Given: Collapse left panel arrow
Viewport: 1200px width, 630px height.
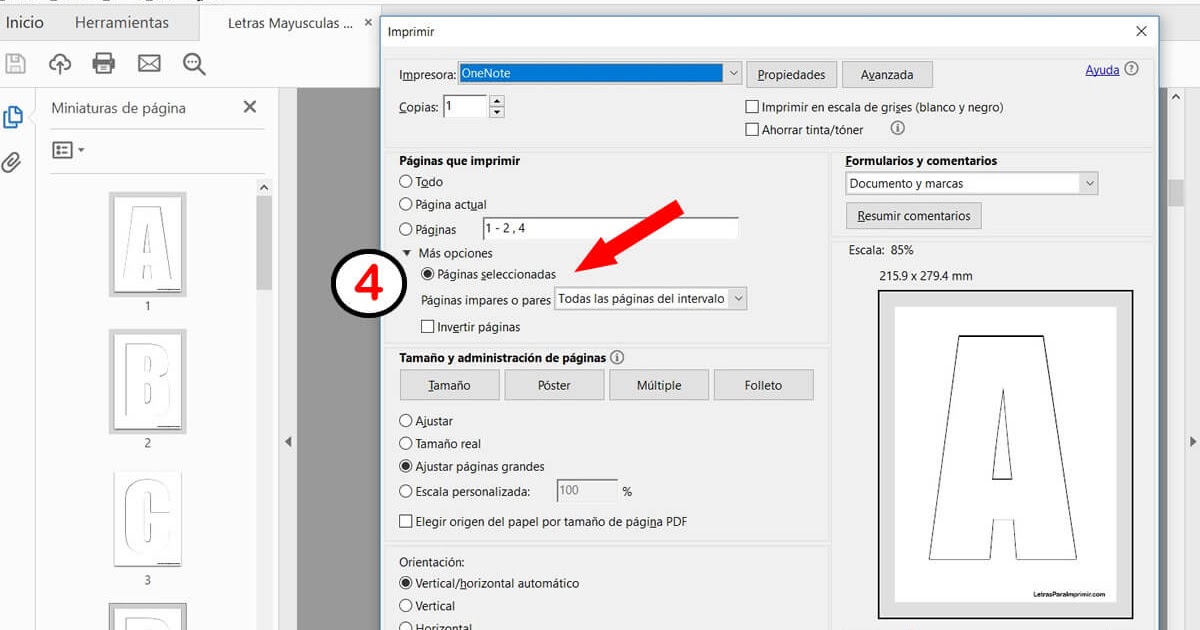Looking at the screenshot, I should click(288, 441).
